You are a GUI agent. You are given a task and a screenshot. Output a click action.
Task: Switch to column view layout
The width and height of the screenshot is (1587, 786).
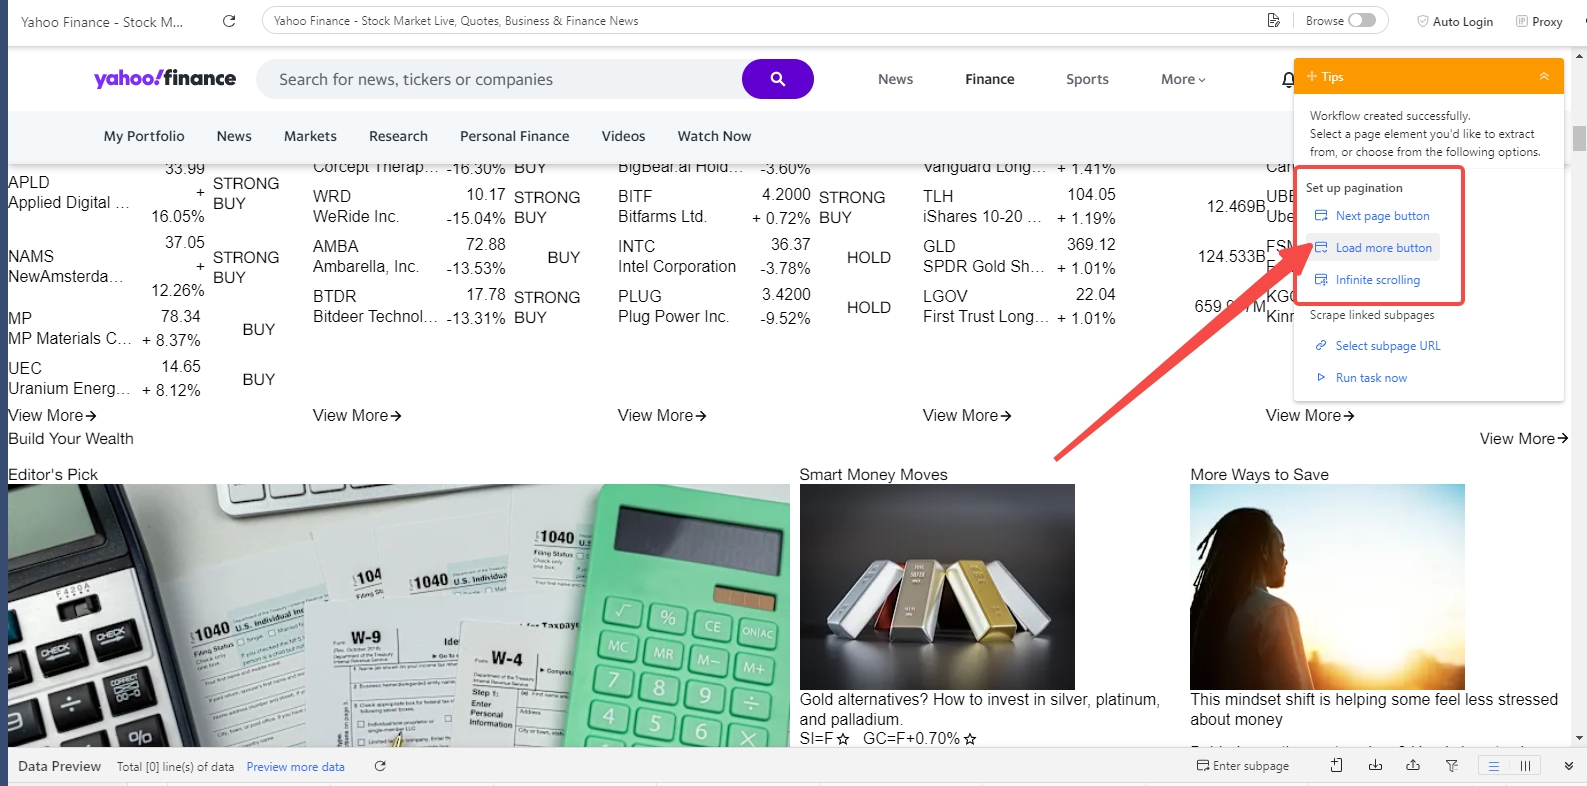click(x=1525, y=766)
